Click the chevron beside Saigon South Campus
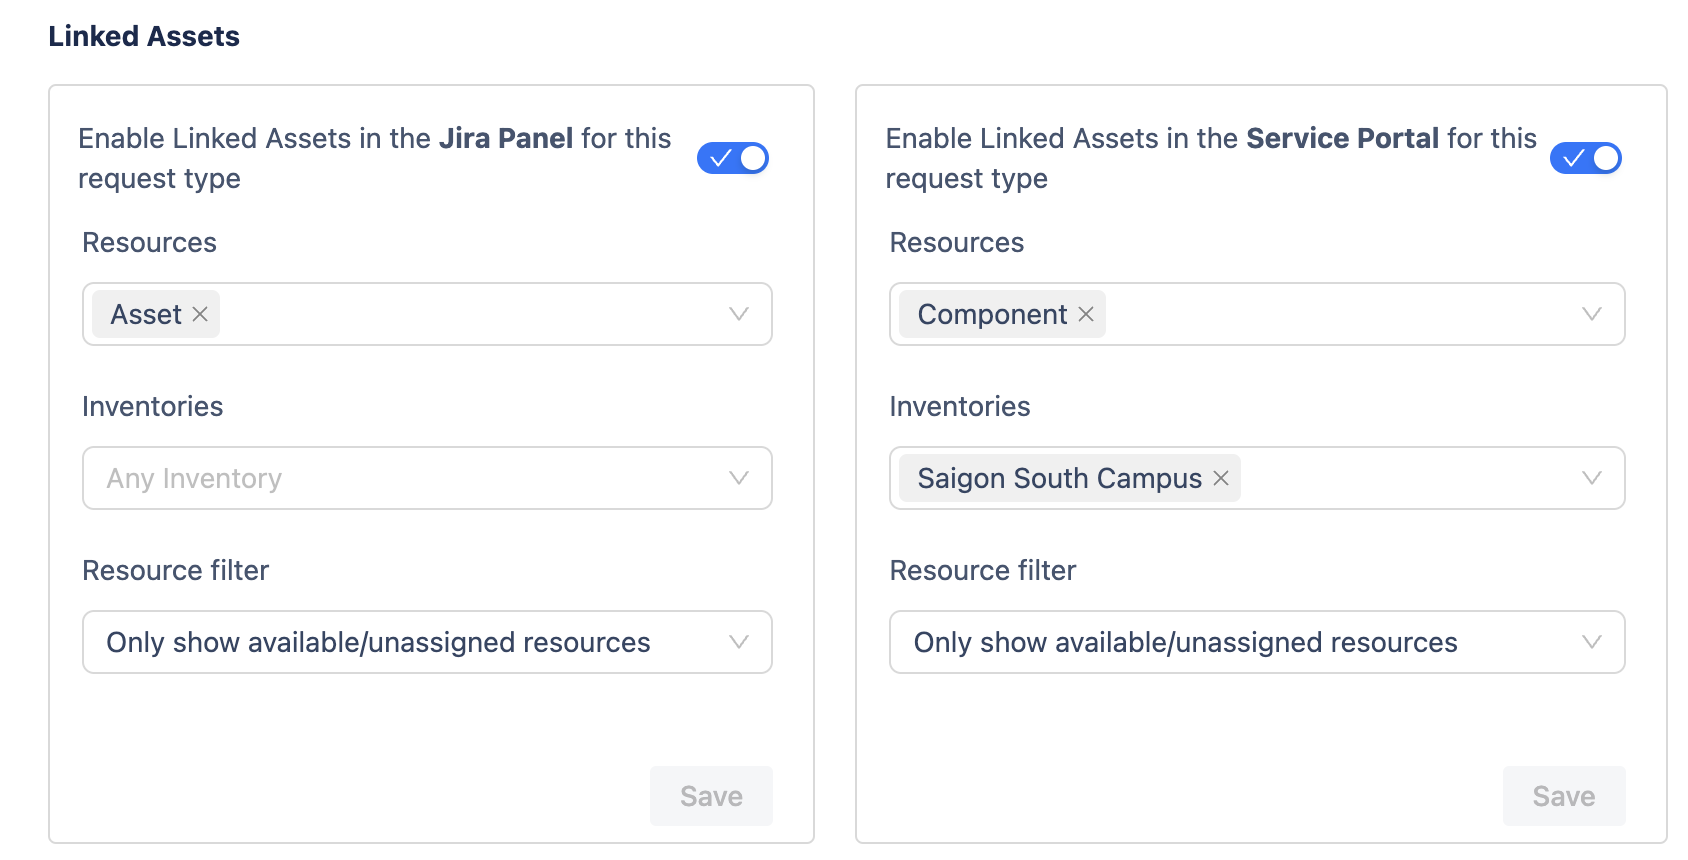Image resolution: width=1688 pixels, height=860 pixels. coord(1592,478)
